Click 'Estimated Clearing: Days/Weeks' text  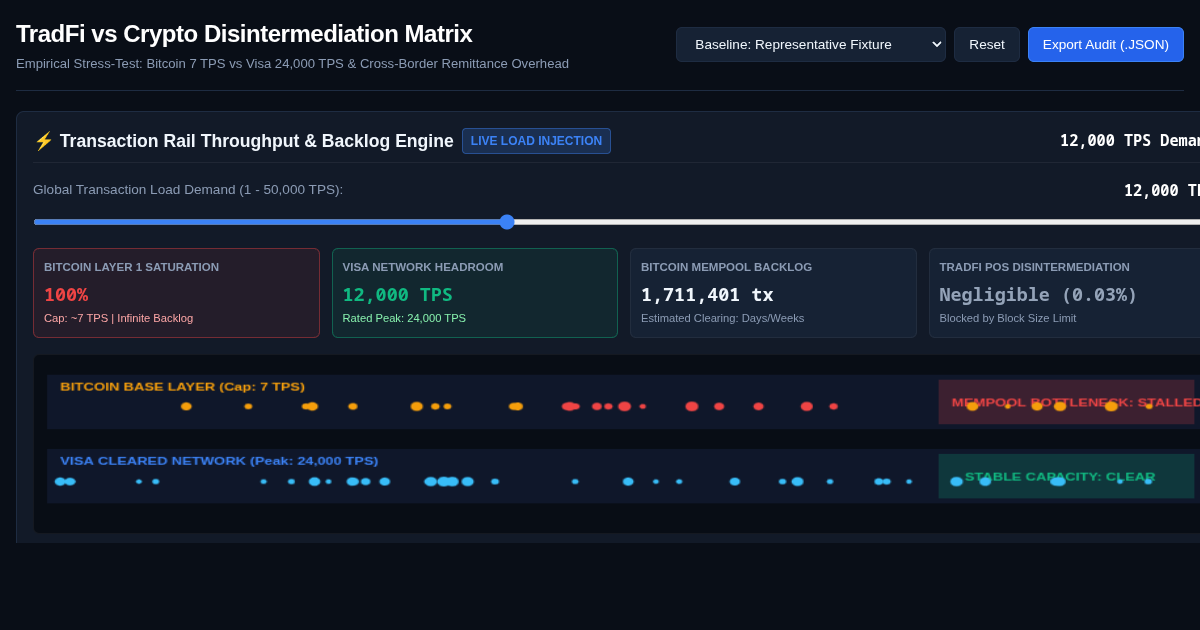(x=722, y=318)
